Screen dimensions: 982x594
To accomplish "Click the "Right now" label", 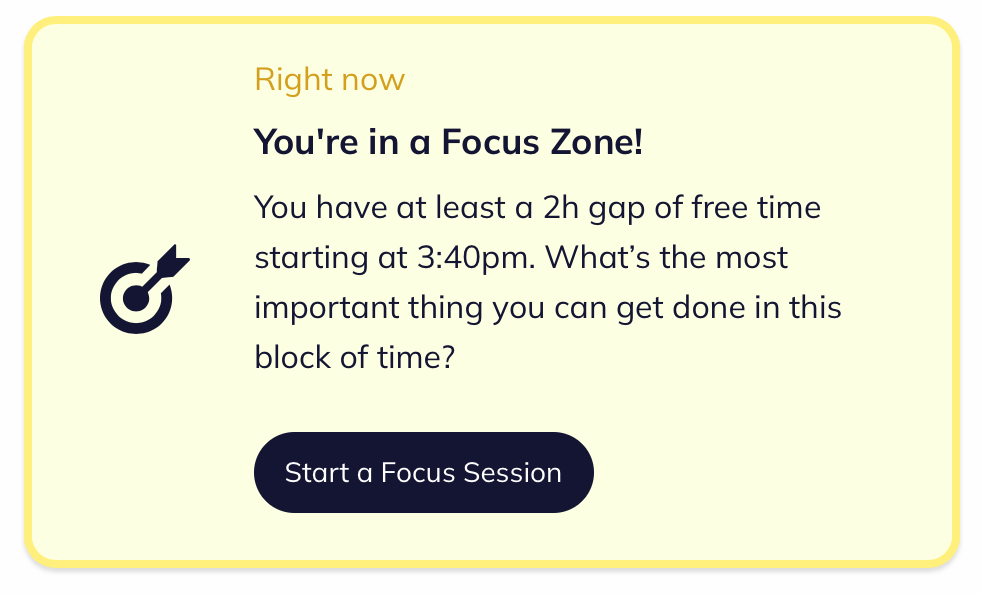I will [x=329, y=80].
